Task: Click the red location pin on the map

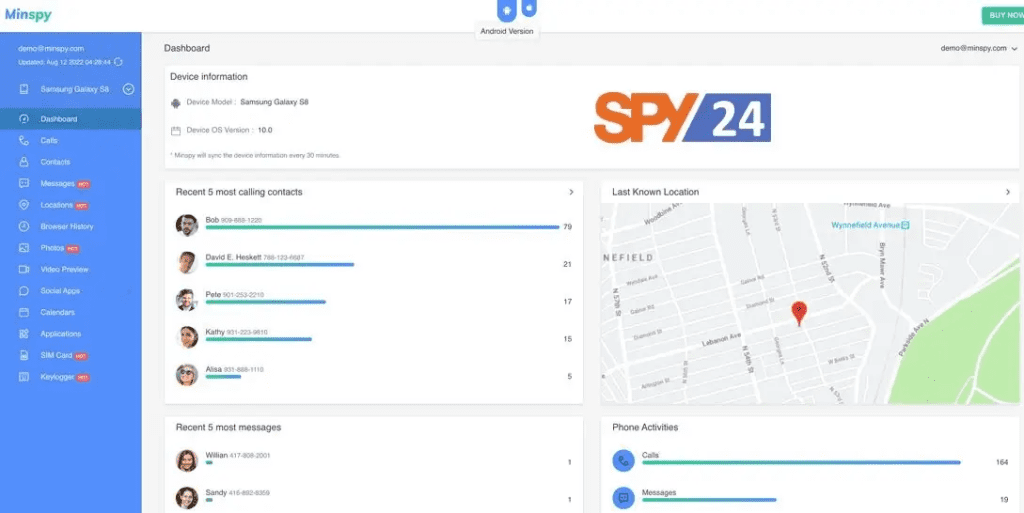Action: pos(799,313)
